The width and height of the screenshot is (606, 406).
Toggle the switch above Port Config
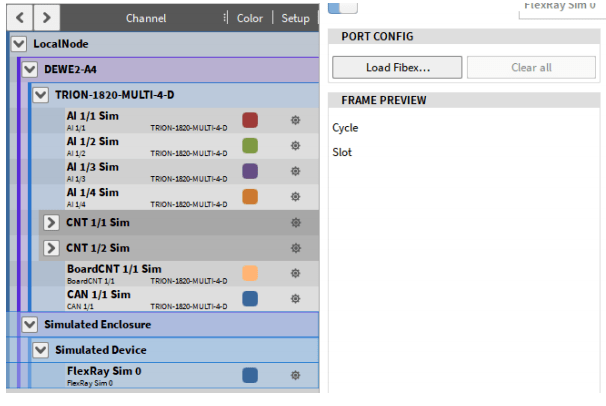pyautogui.click(x=343, y=6)
